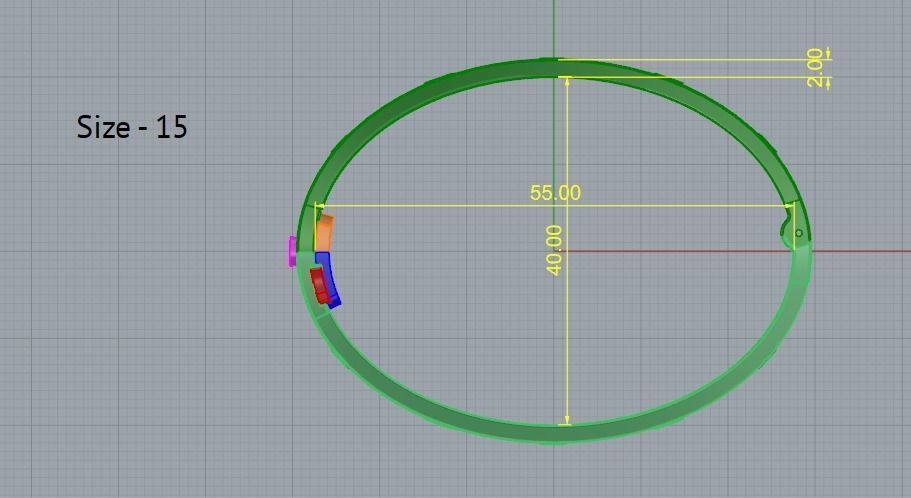The width and height of the screenshot is (911, 498).
Task: Select the orange clasp part
Action: 324,233
